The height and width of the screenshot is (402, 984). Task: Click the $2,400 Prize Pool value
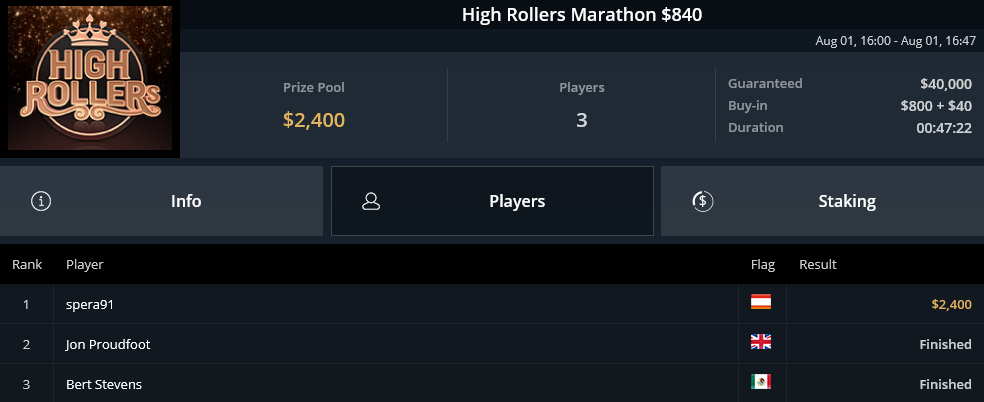pyautogui.click(x=314, y=120)
